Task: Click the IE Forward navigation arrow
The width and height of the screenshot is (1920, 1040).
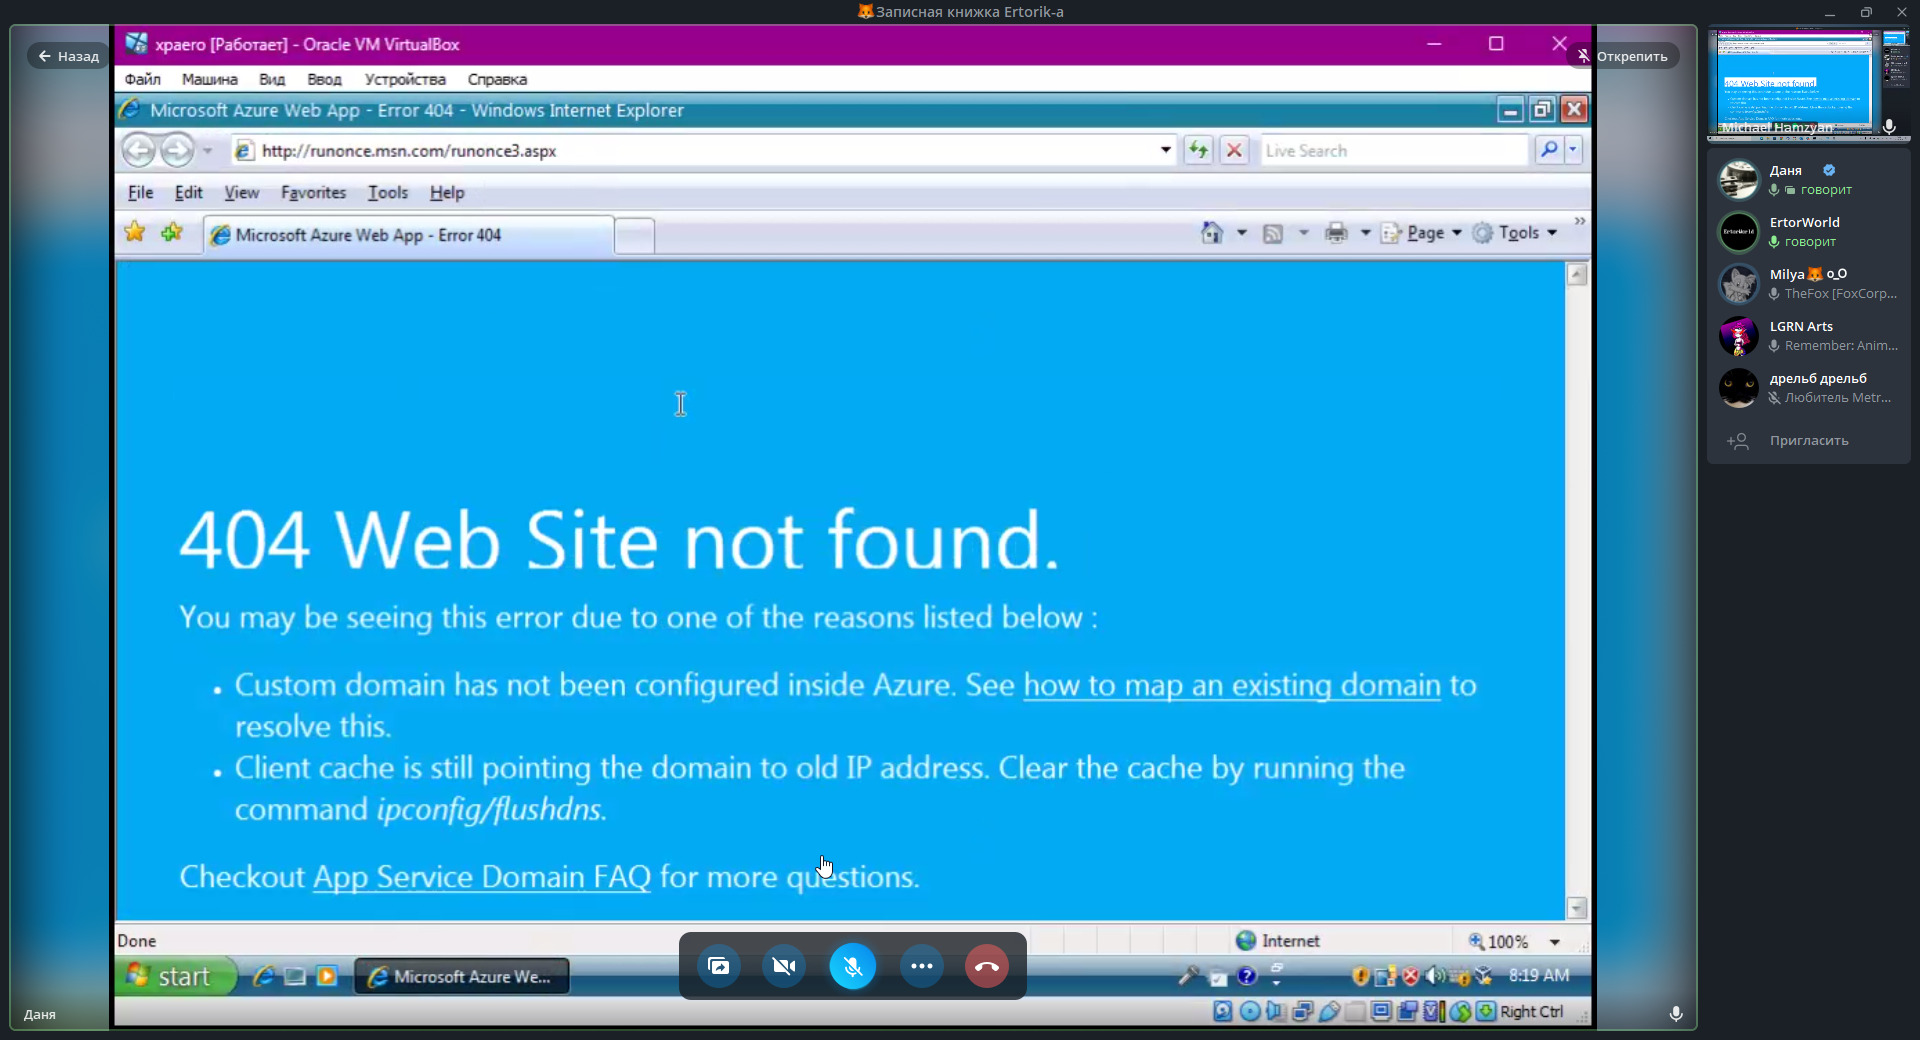Action: (177, 151)
